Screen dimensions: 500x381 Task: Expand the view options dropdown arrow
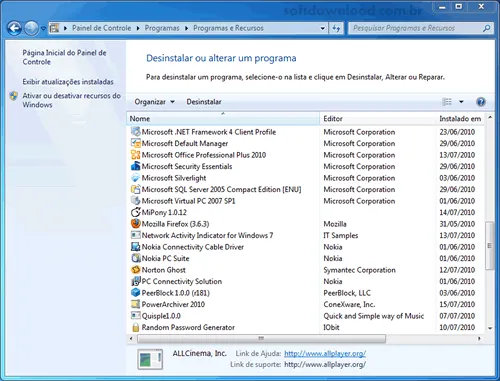coord(461,102)
